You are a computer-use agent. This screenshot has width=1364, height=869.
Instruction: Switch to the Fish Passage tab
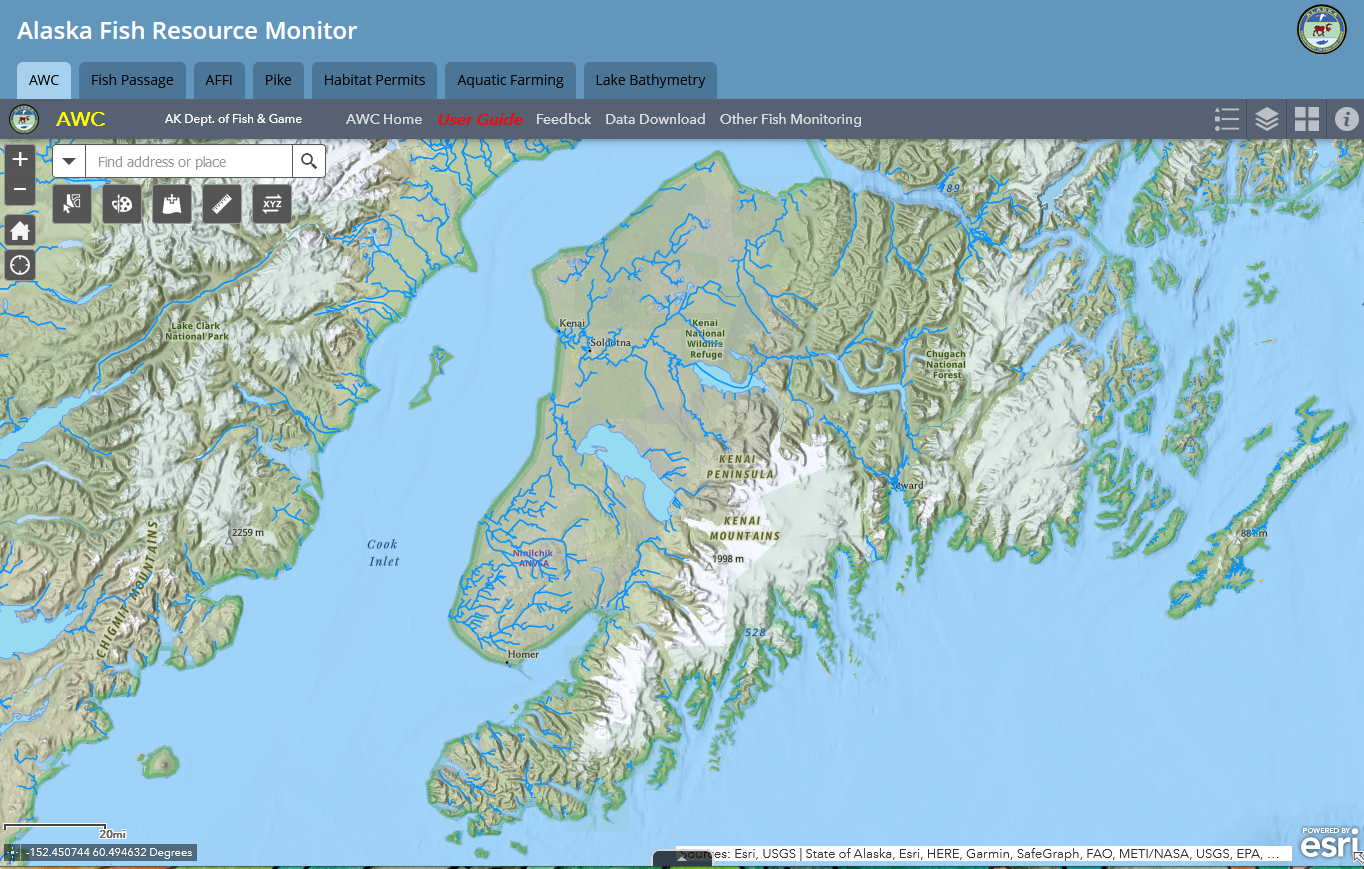[x=132, y=80]
